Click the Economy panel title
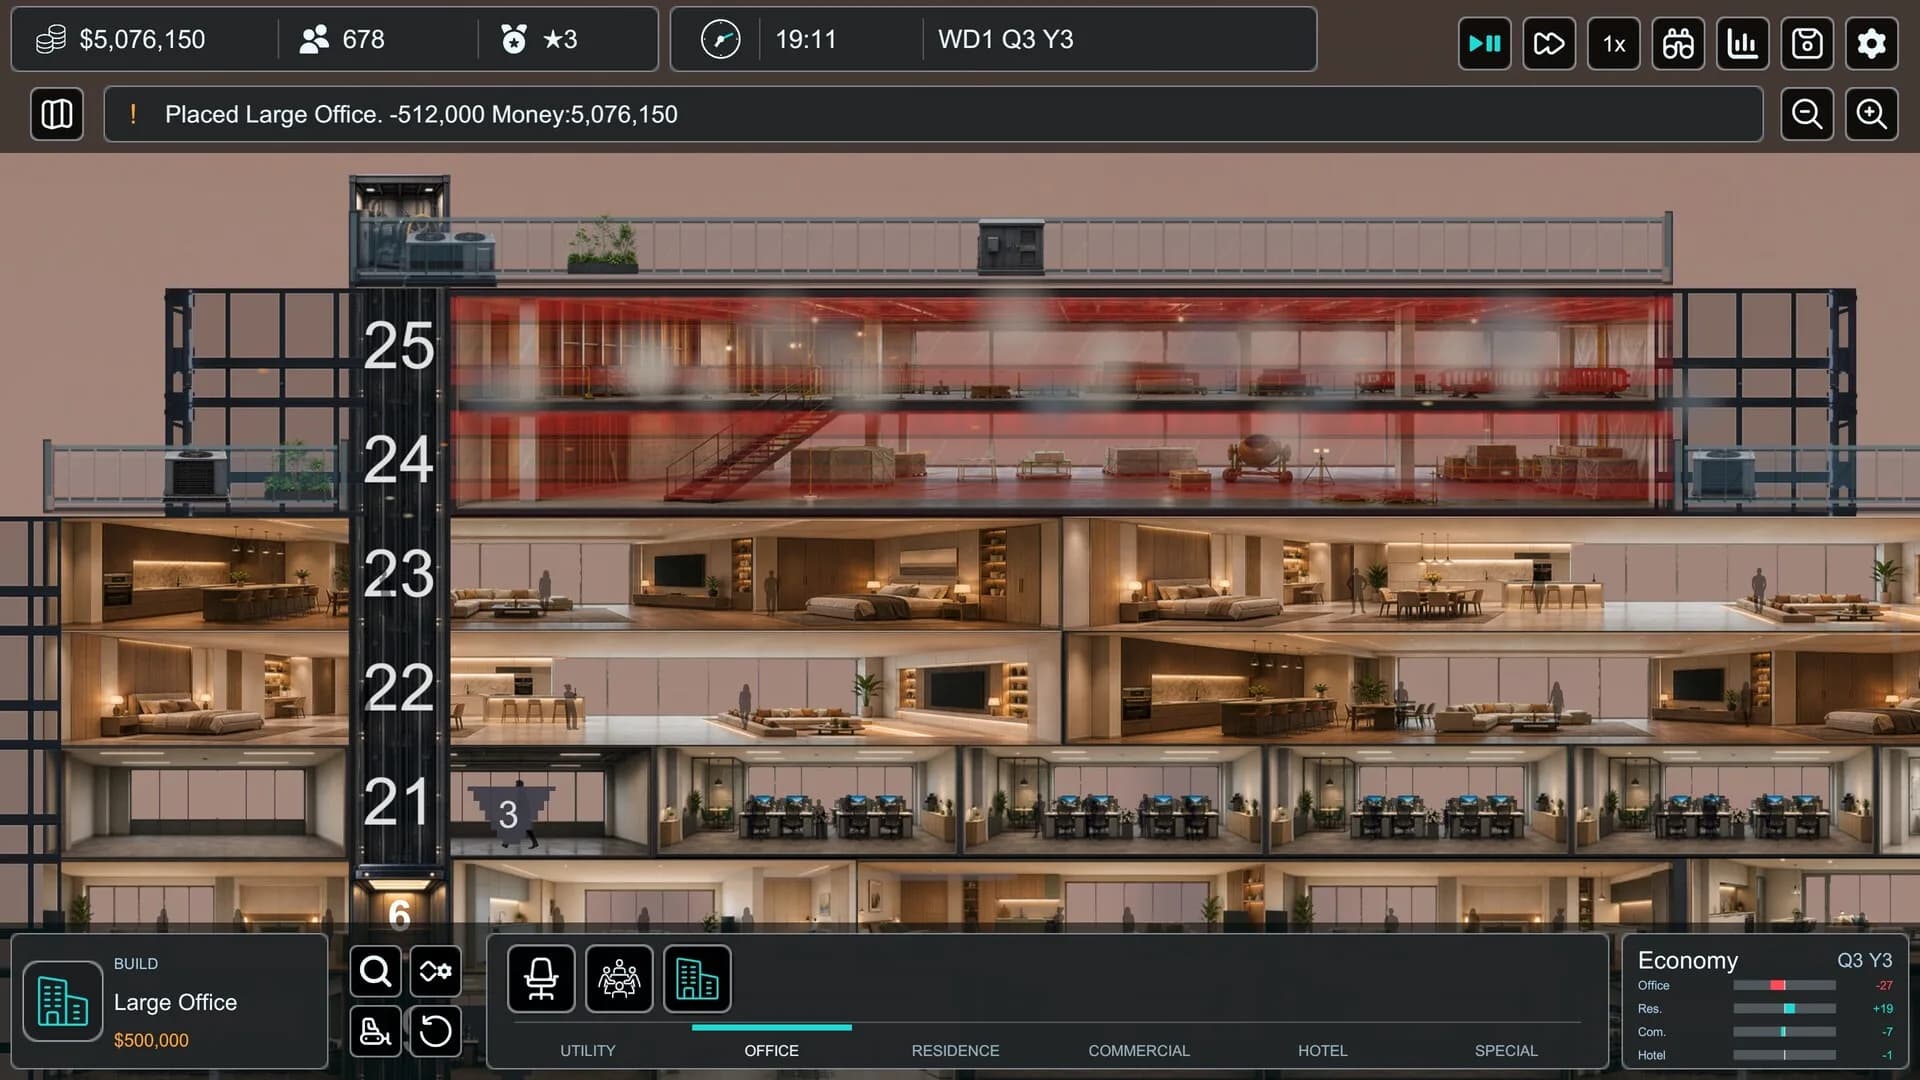The width and height of the screenshot is (1920, 1080). pos(1687,960)
